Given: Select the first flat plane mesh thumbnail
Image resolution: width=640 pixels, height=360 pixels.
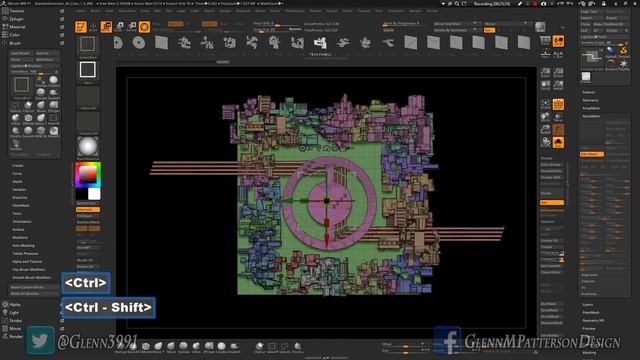Looking at the screenshot, I should pyautogui.click(x=162, y=42).
